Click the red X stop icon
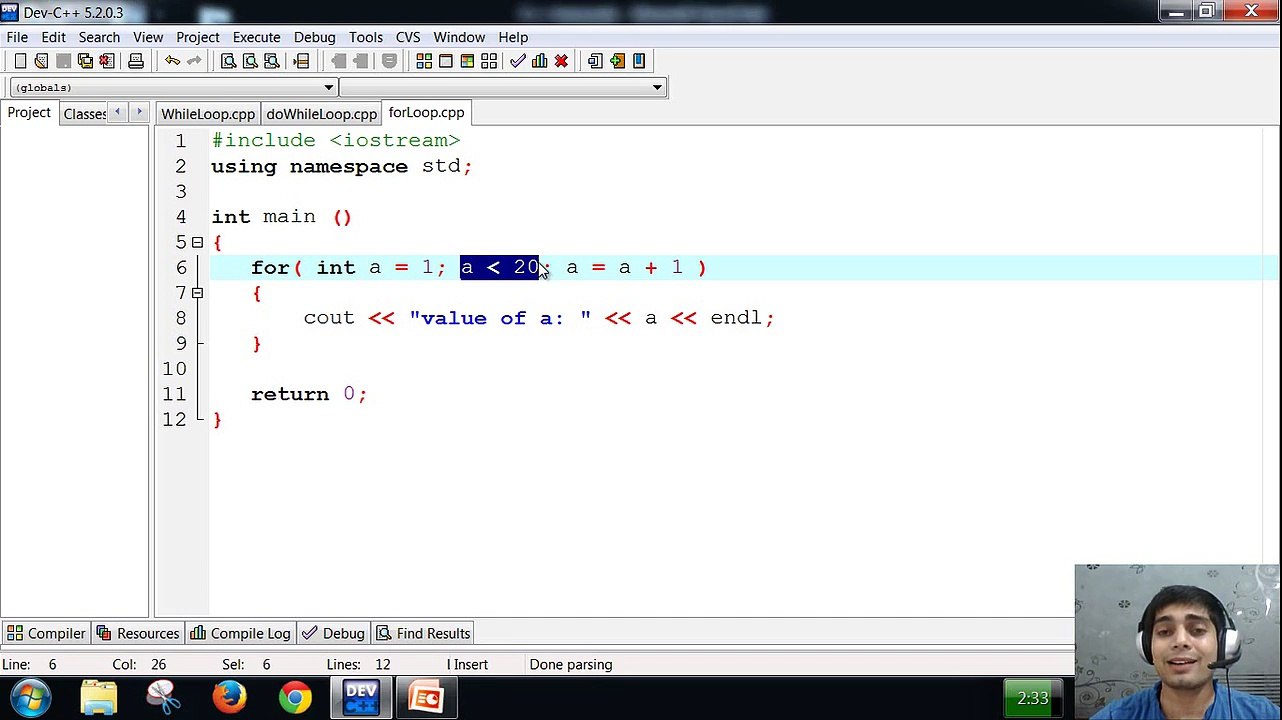The image size is (1282, 720). pyautogui.click(x=561, y=61)
